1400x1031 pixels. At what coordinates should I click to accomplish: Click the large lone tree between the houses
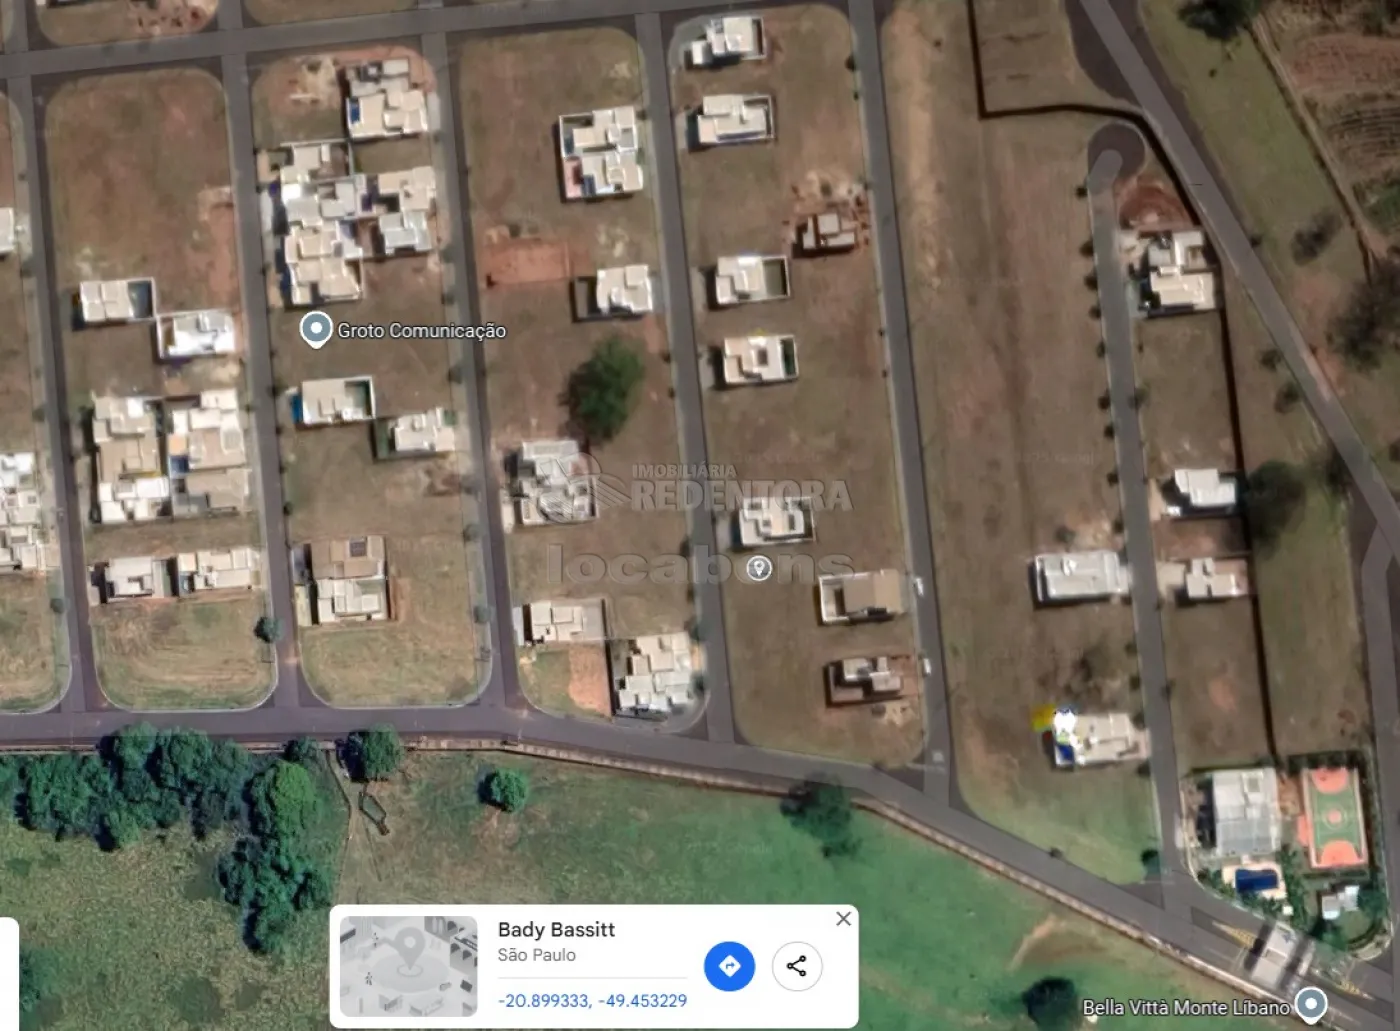(605, 388)
